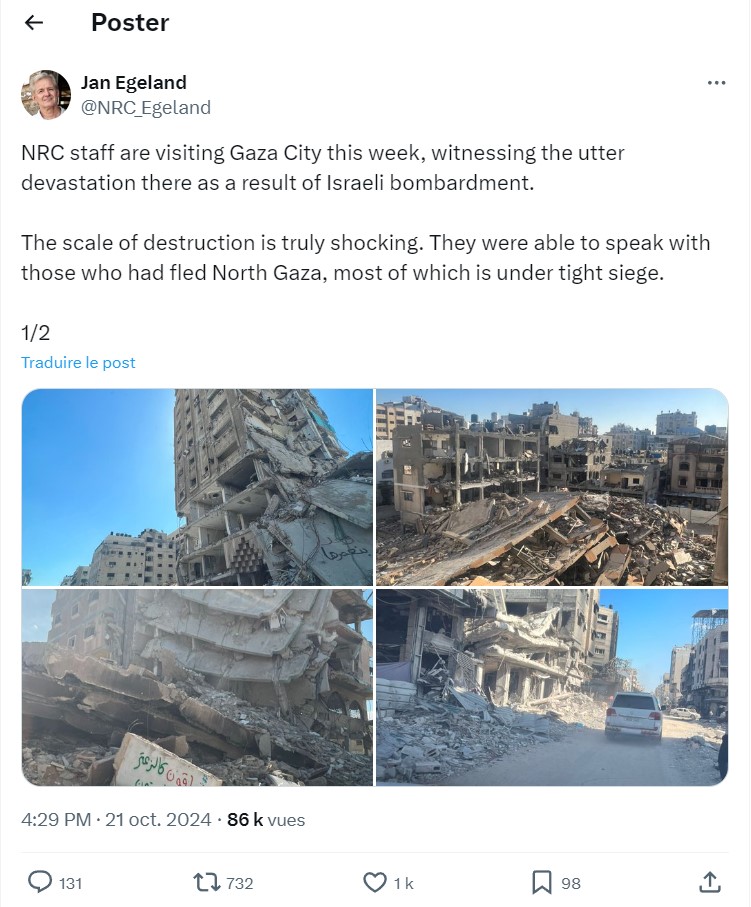751x907 pixels.
Task: Open the @NRC_Egeland handle
Action: [146, 108]
